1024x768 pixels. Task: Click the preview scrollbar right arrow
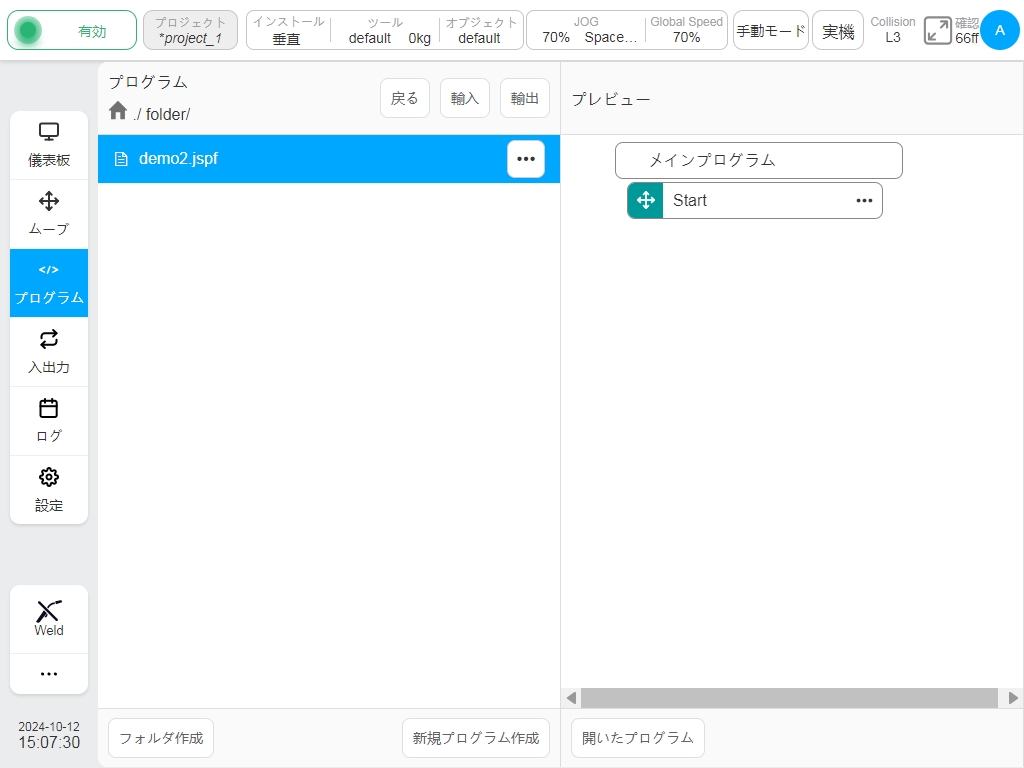(x=1013, y=698)
